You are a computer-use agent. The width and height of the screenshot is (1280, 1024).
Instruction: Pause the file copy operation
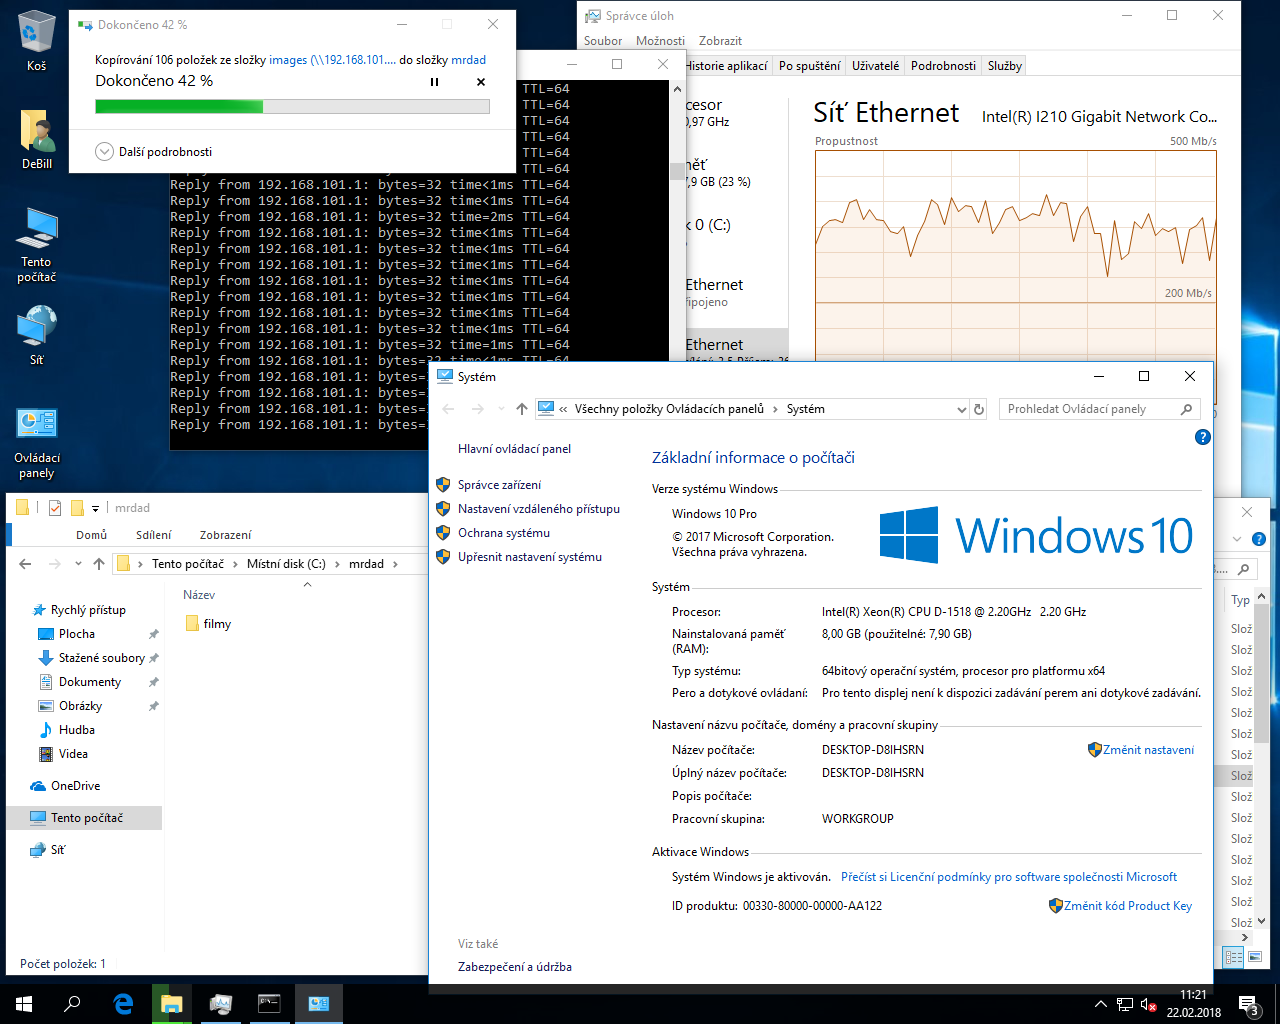click(434, 82)
